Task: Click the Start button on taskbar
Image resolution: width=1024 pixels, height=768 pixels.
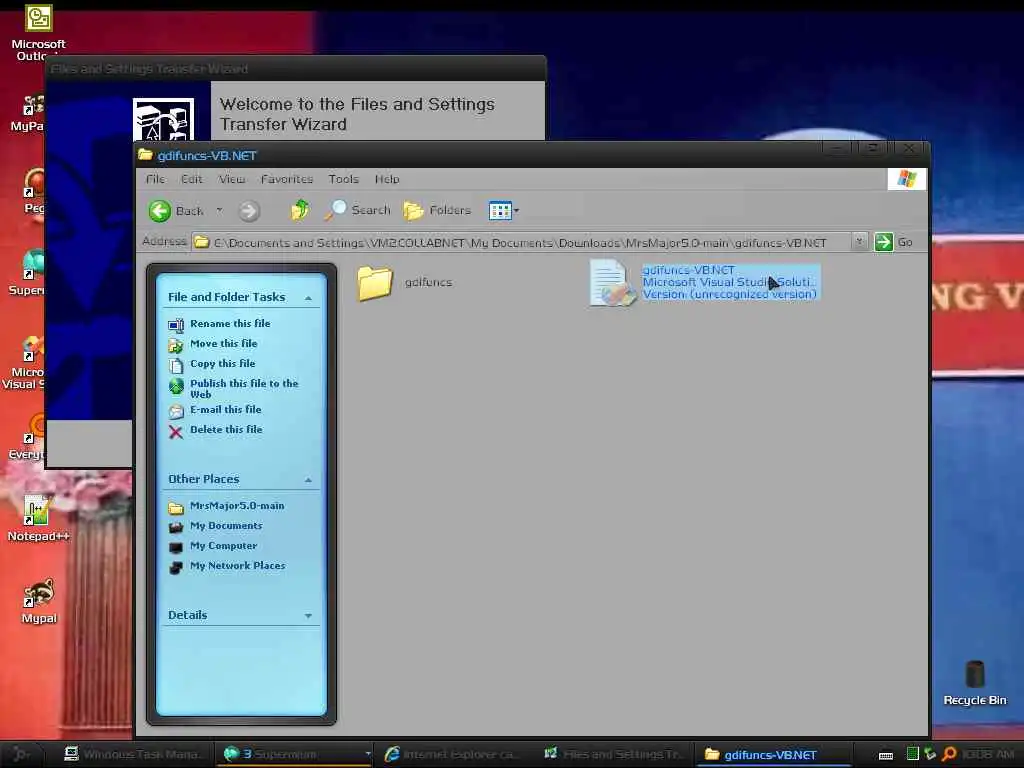Action: click(21, 754)
